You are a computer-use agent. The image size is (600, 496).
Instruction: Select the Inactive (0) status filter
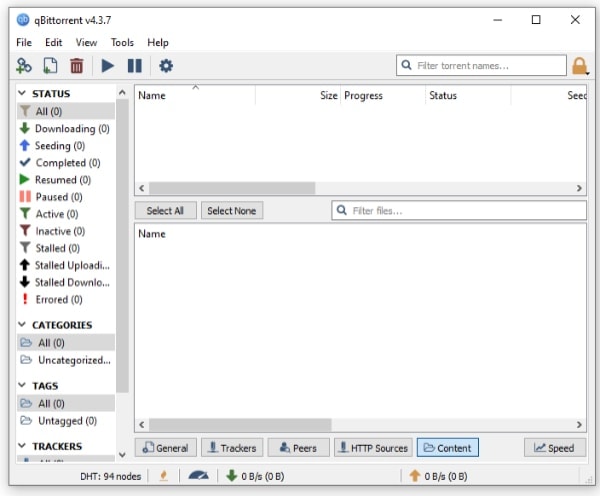click(x=65, y=231)
